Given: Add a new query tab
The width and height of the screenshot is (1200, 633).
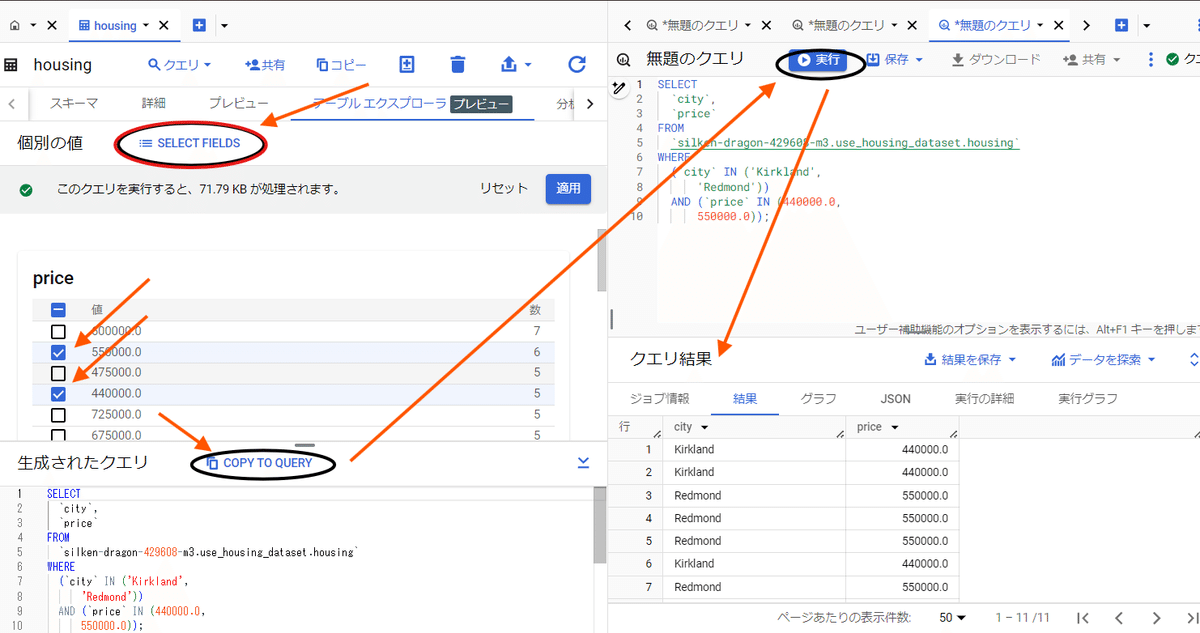Looking at the screenshot, I should (1121, 25).
